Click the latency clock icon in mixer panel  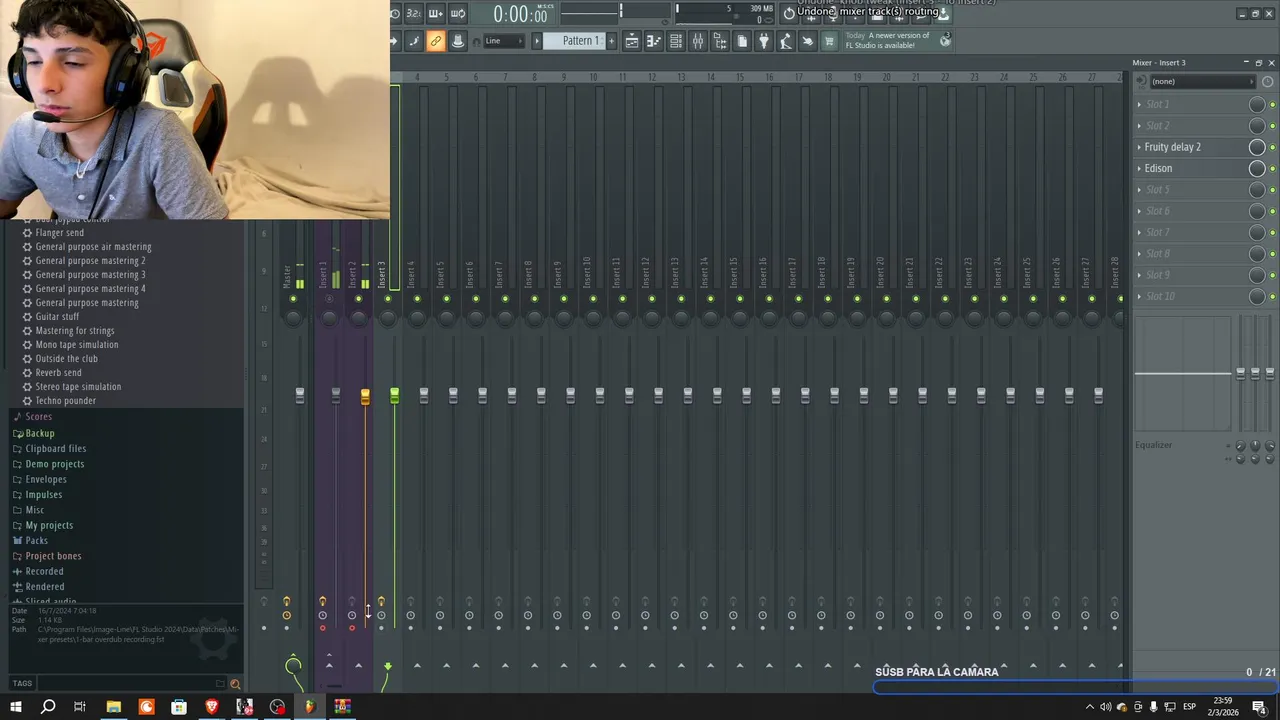1267,81
